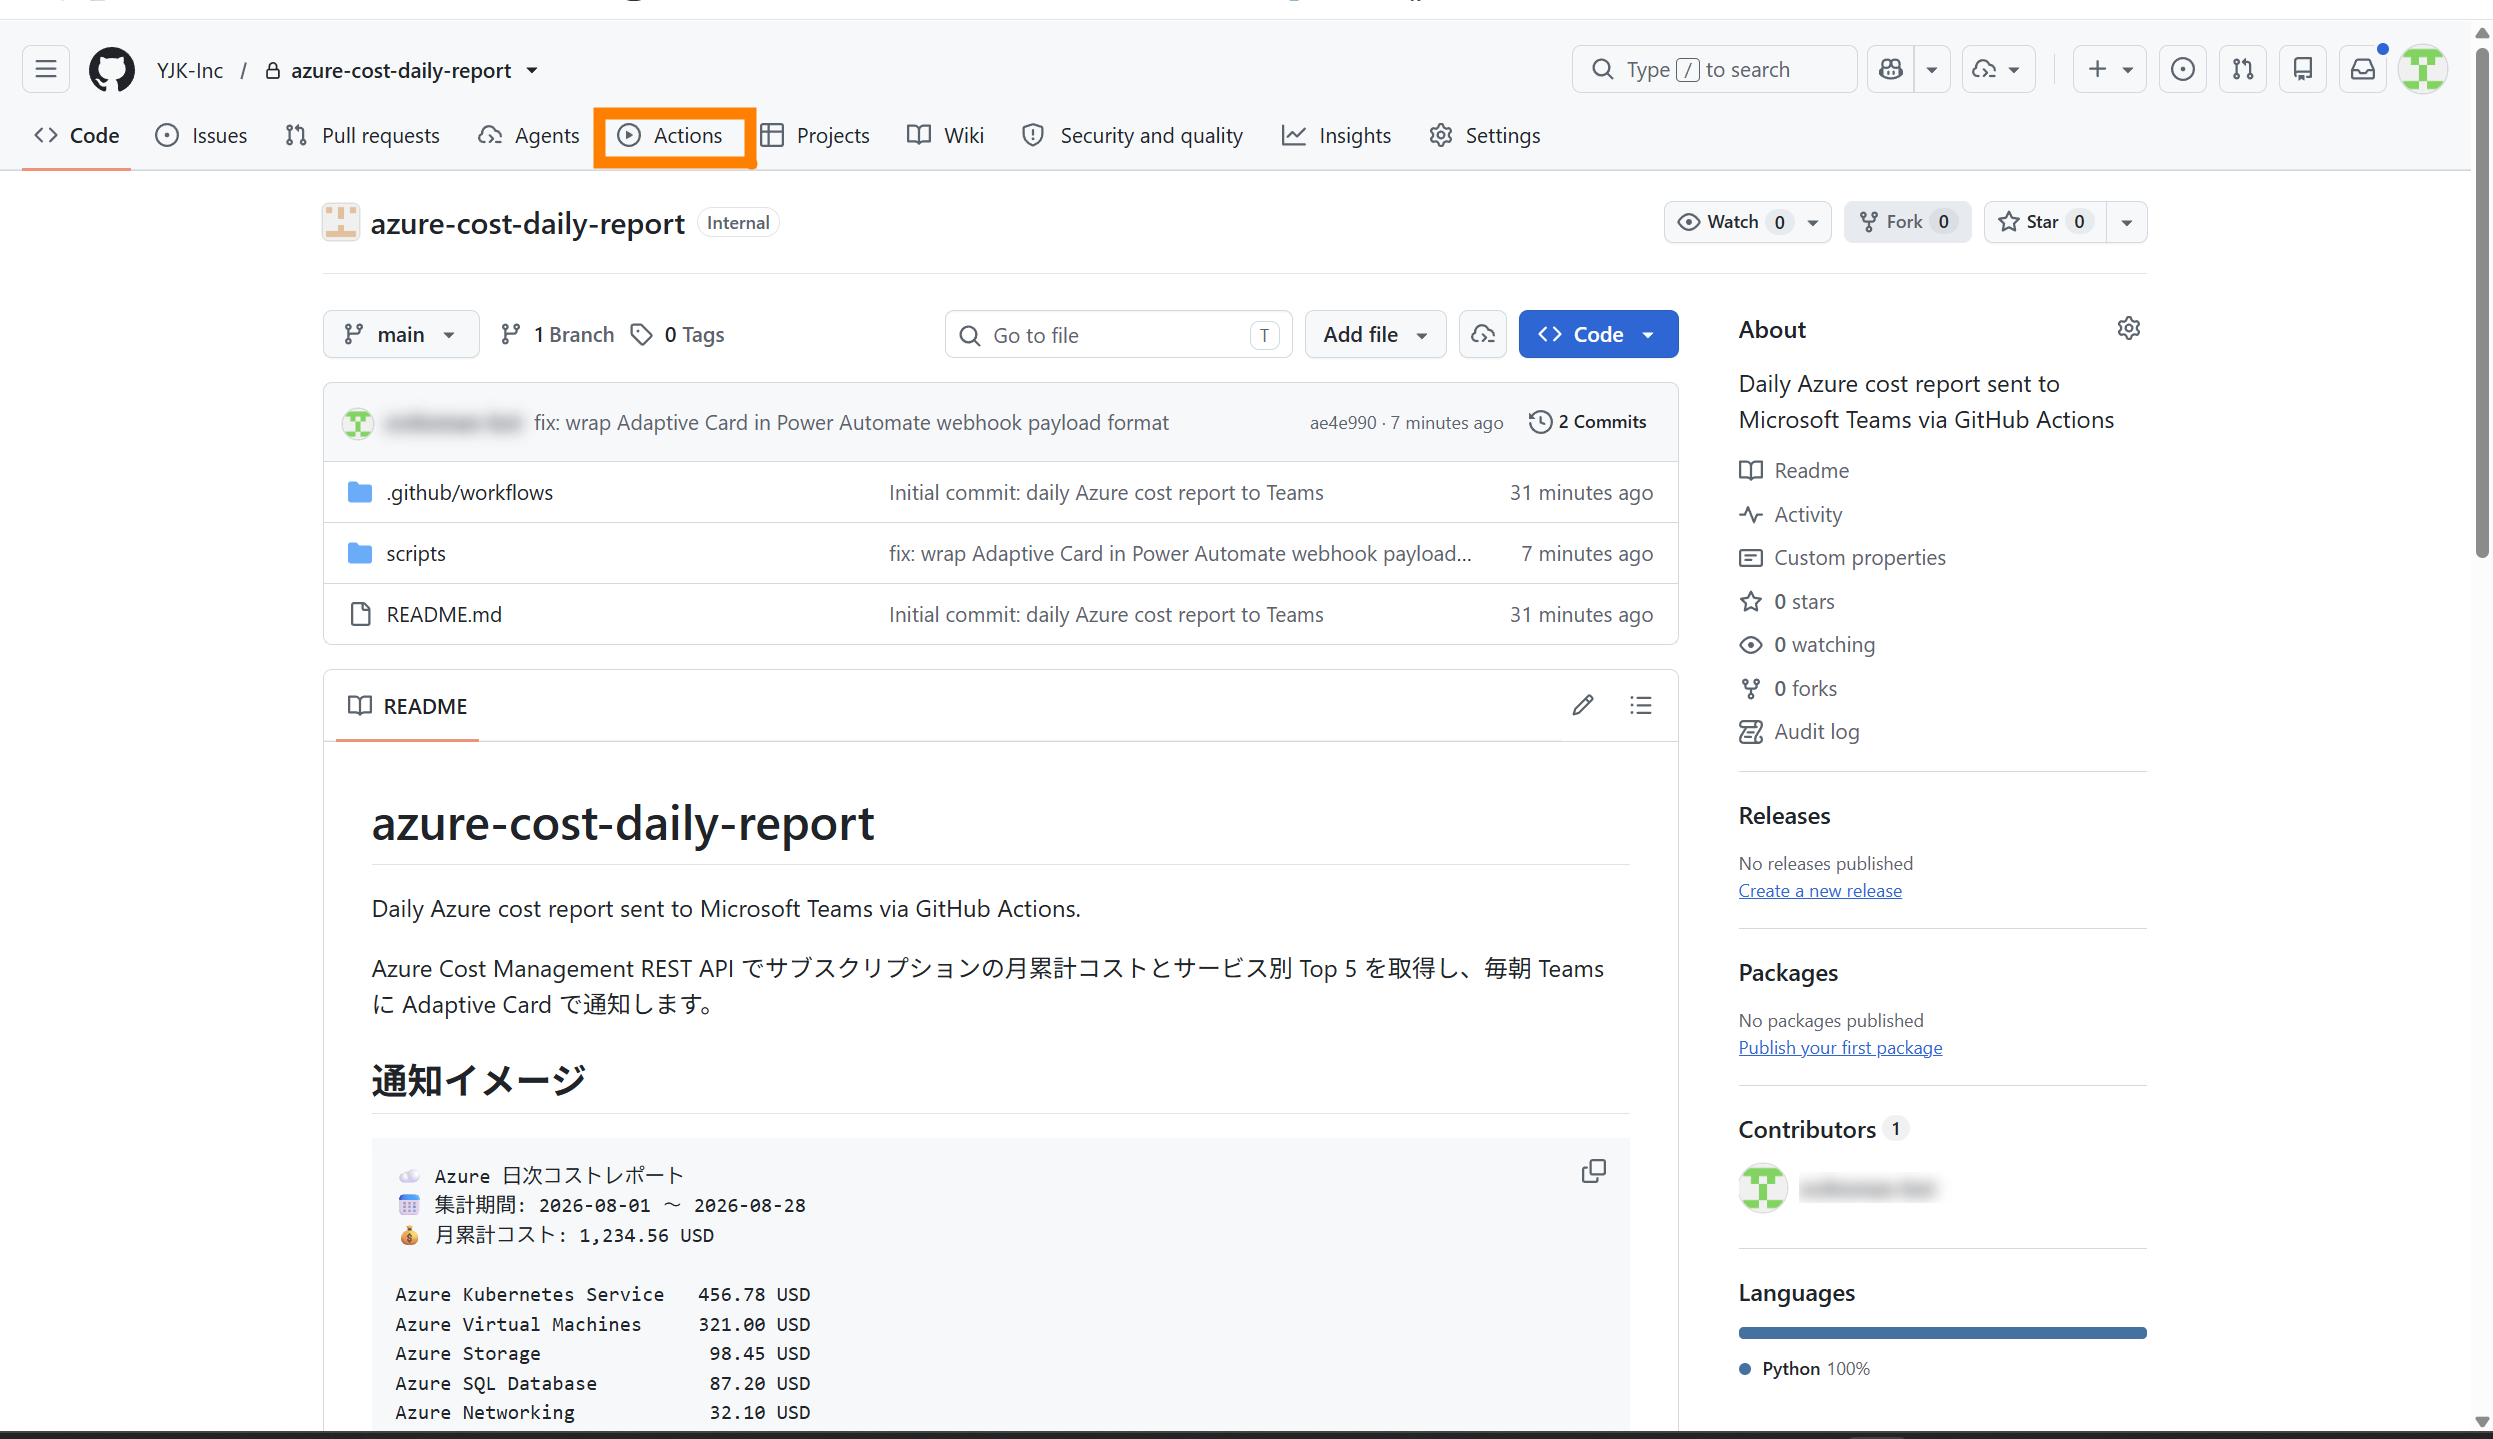The image size is (2493, 1439).
Task: Star this repository
Action: tap(2044, 222)
